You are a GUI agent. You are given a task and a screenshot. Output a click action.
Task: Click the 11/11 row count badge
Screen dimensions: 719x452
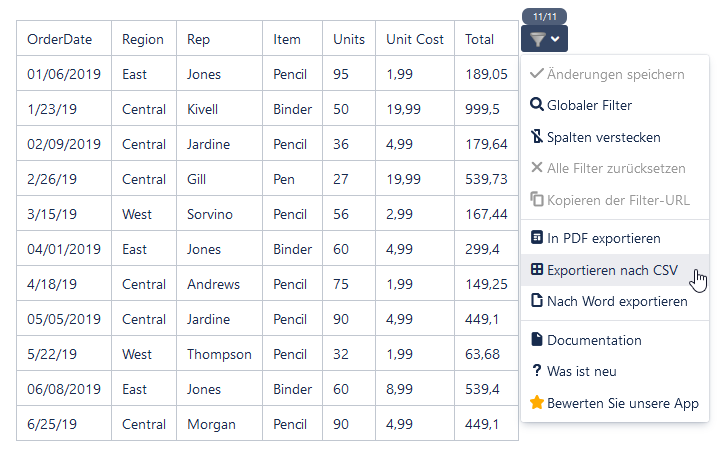click(545, 17)
